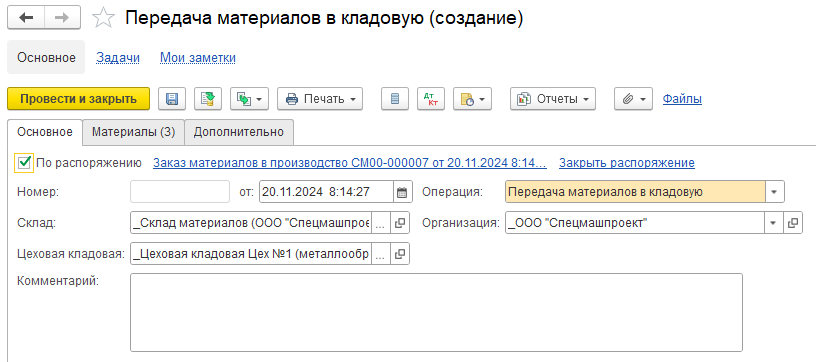Open the reminder document dropdown

point(473,99)
